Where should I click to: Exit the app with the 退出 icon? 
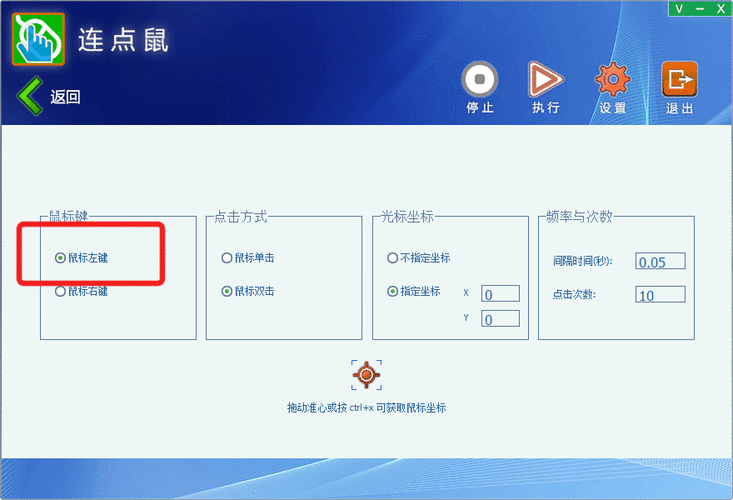pos(680,79)
